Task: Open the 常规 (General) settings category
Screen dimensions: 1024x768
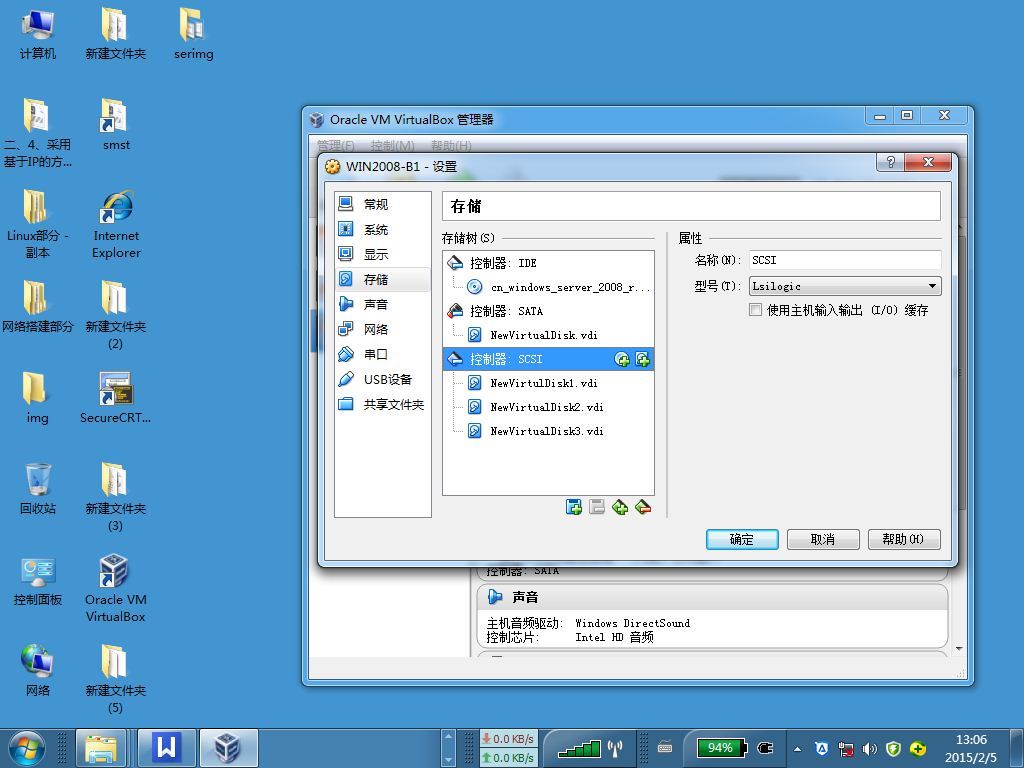Action: point(383,204)
